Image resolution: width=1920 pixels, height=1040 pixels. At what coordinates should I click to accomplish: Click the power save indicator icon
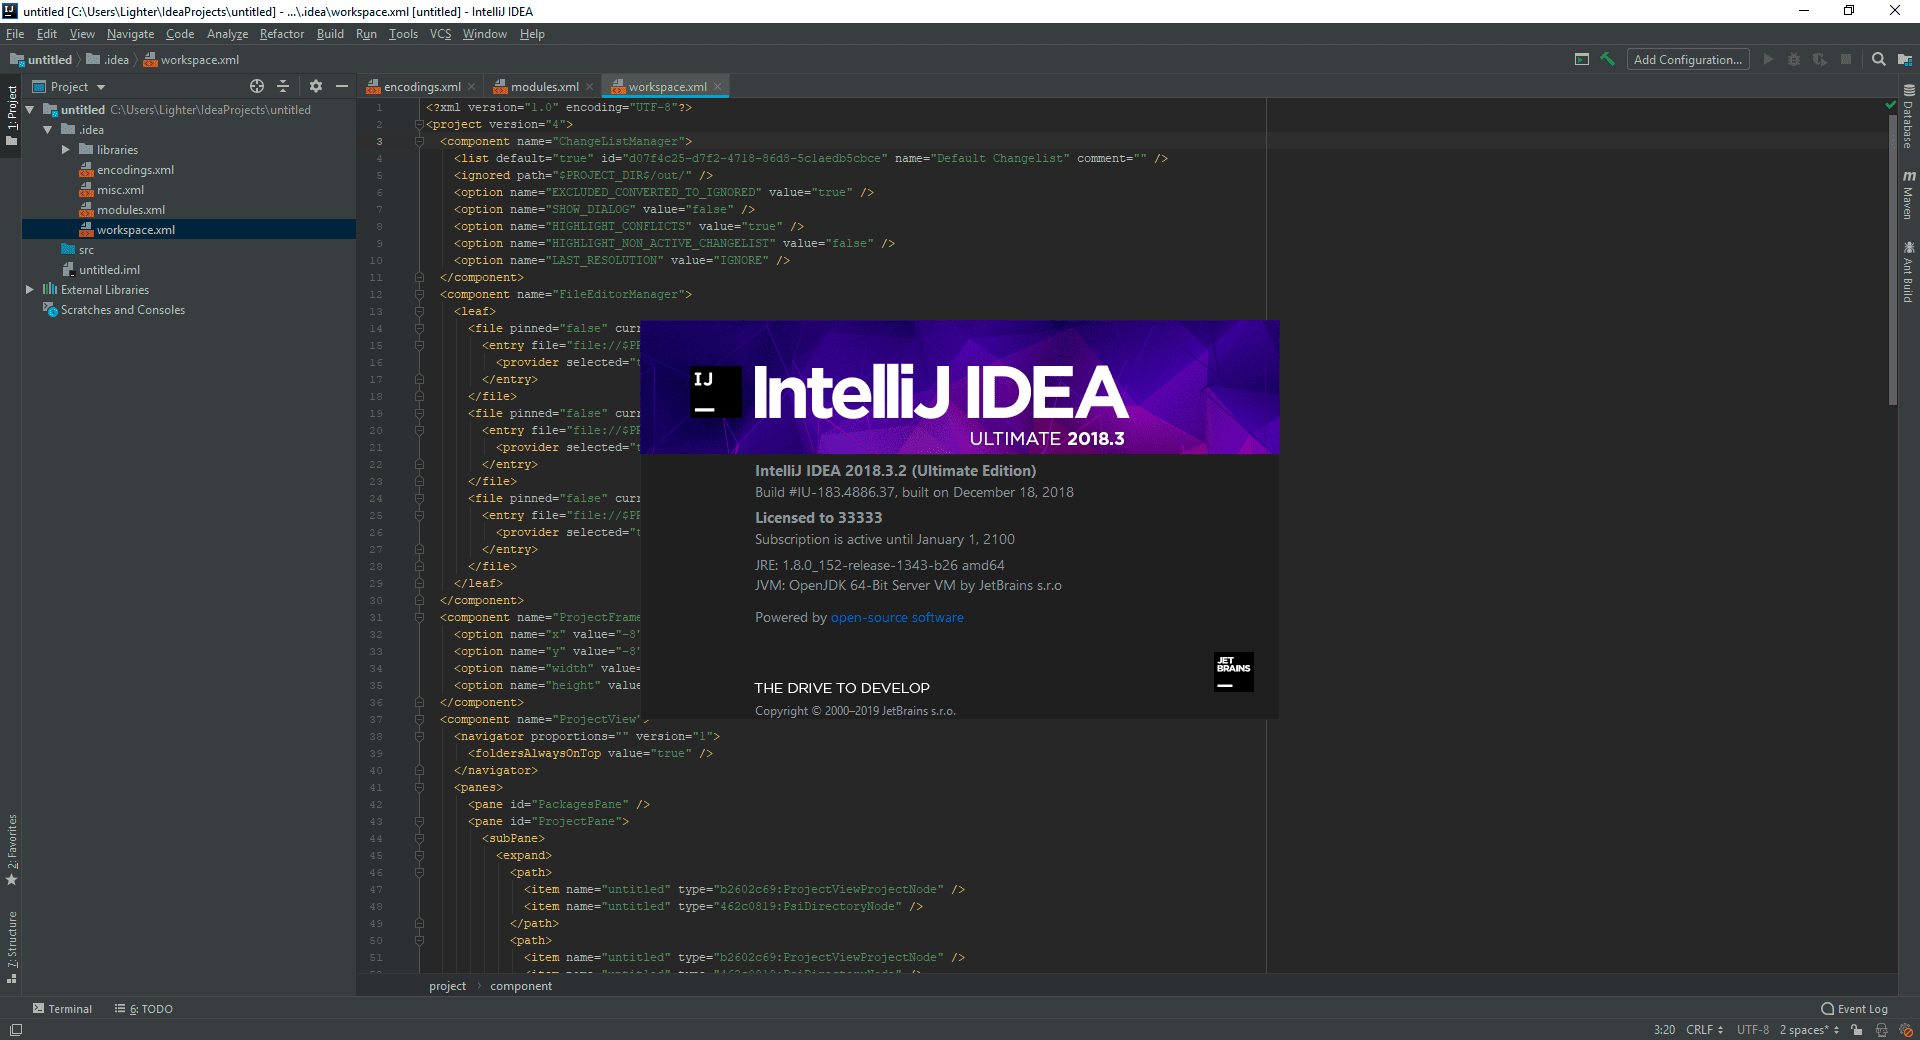(1906, 1029)
